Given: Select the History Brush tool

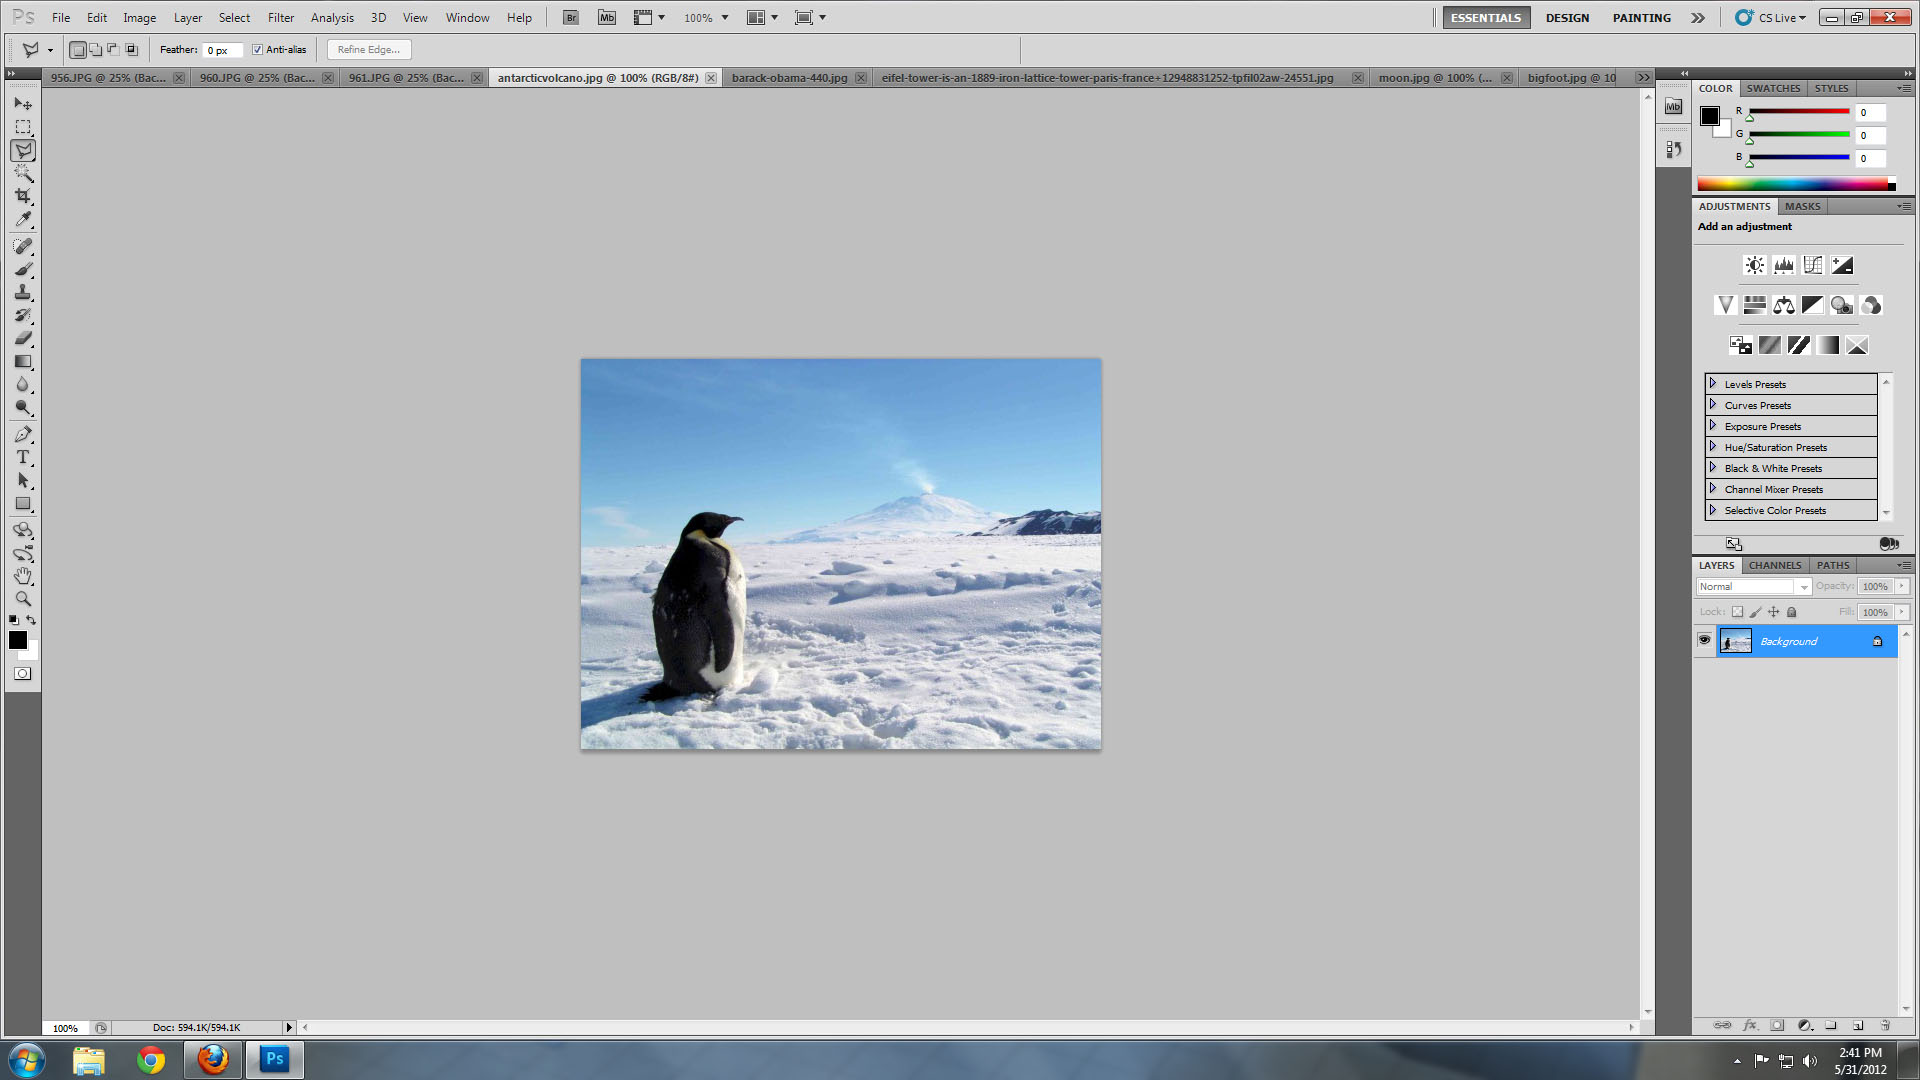Looking at the screenshot, I should [23, 315].
